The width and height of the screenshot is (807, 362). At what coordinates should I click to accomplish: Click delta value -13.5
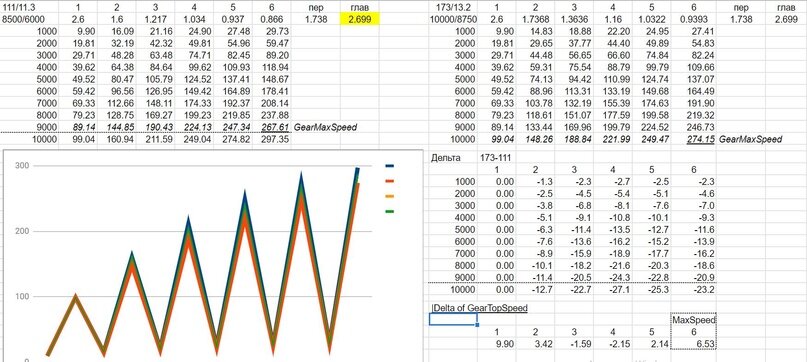[x=612, y=229]
